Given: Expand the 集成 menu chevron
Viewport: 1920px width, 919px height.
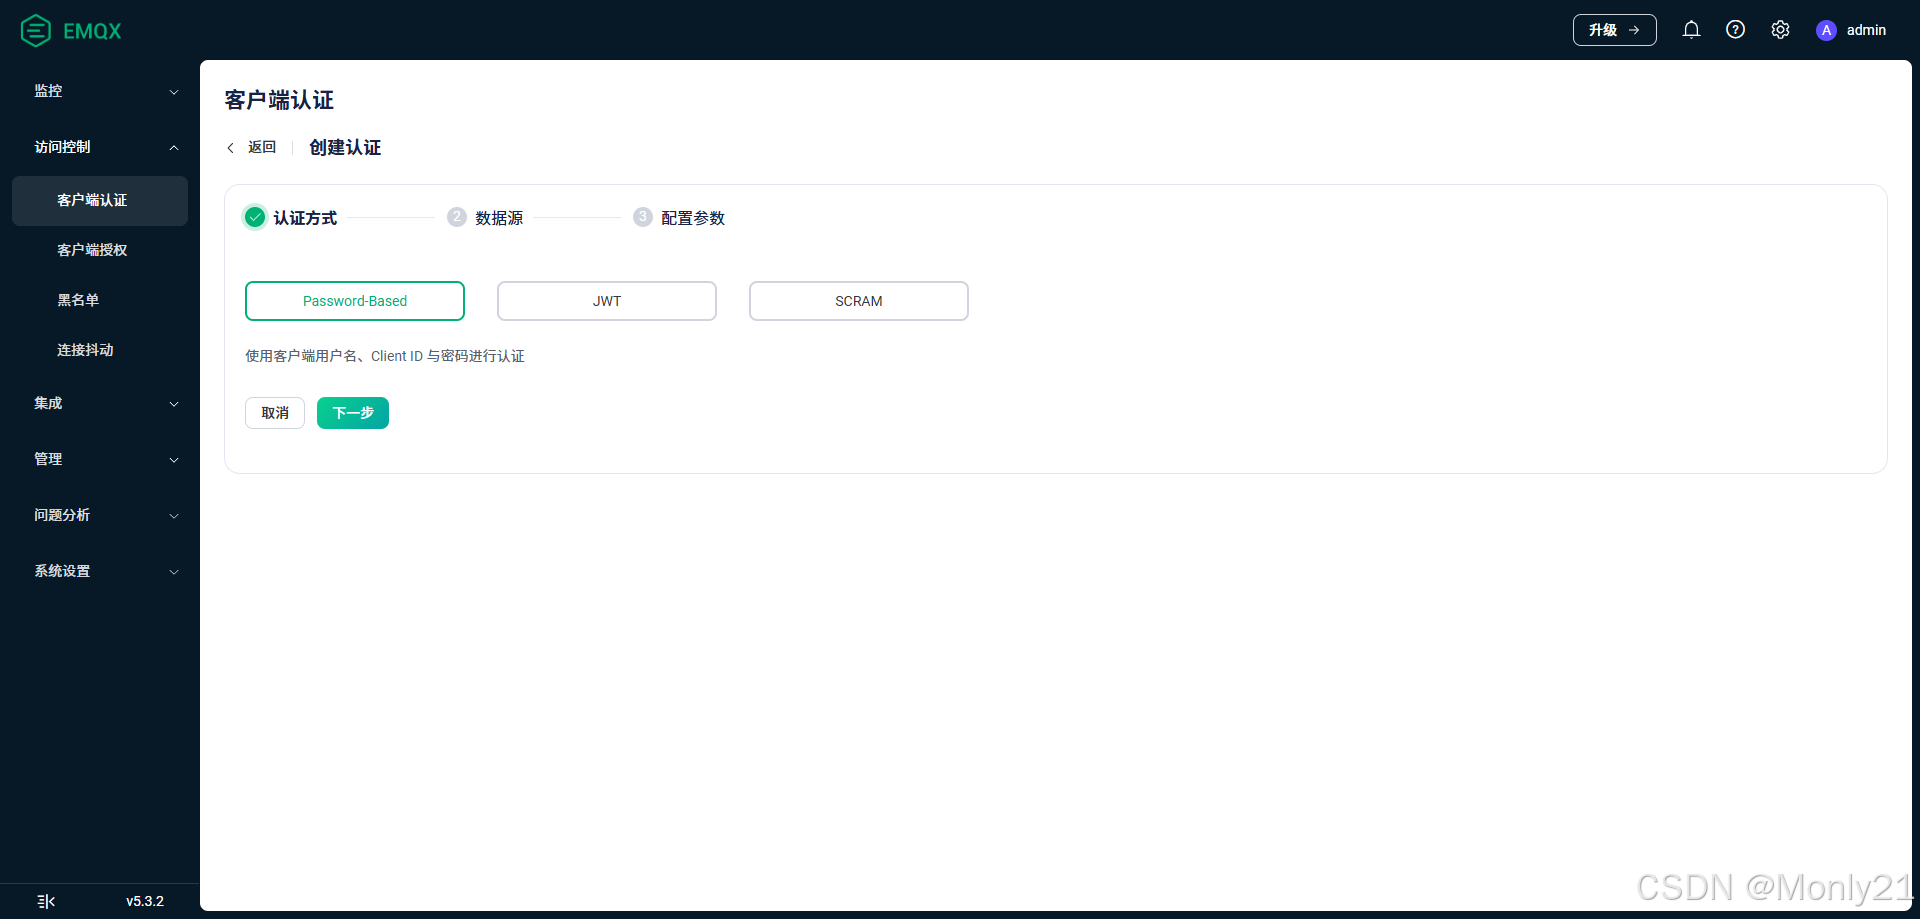Looking at the screenshot, I should pyautogui.click(x=174, y=404).
